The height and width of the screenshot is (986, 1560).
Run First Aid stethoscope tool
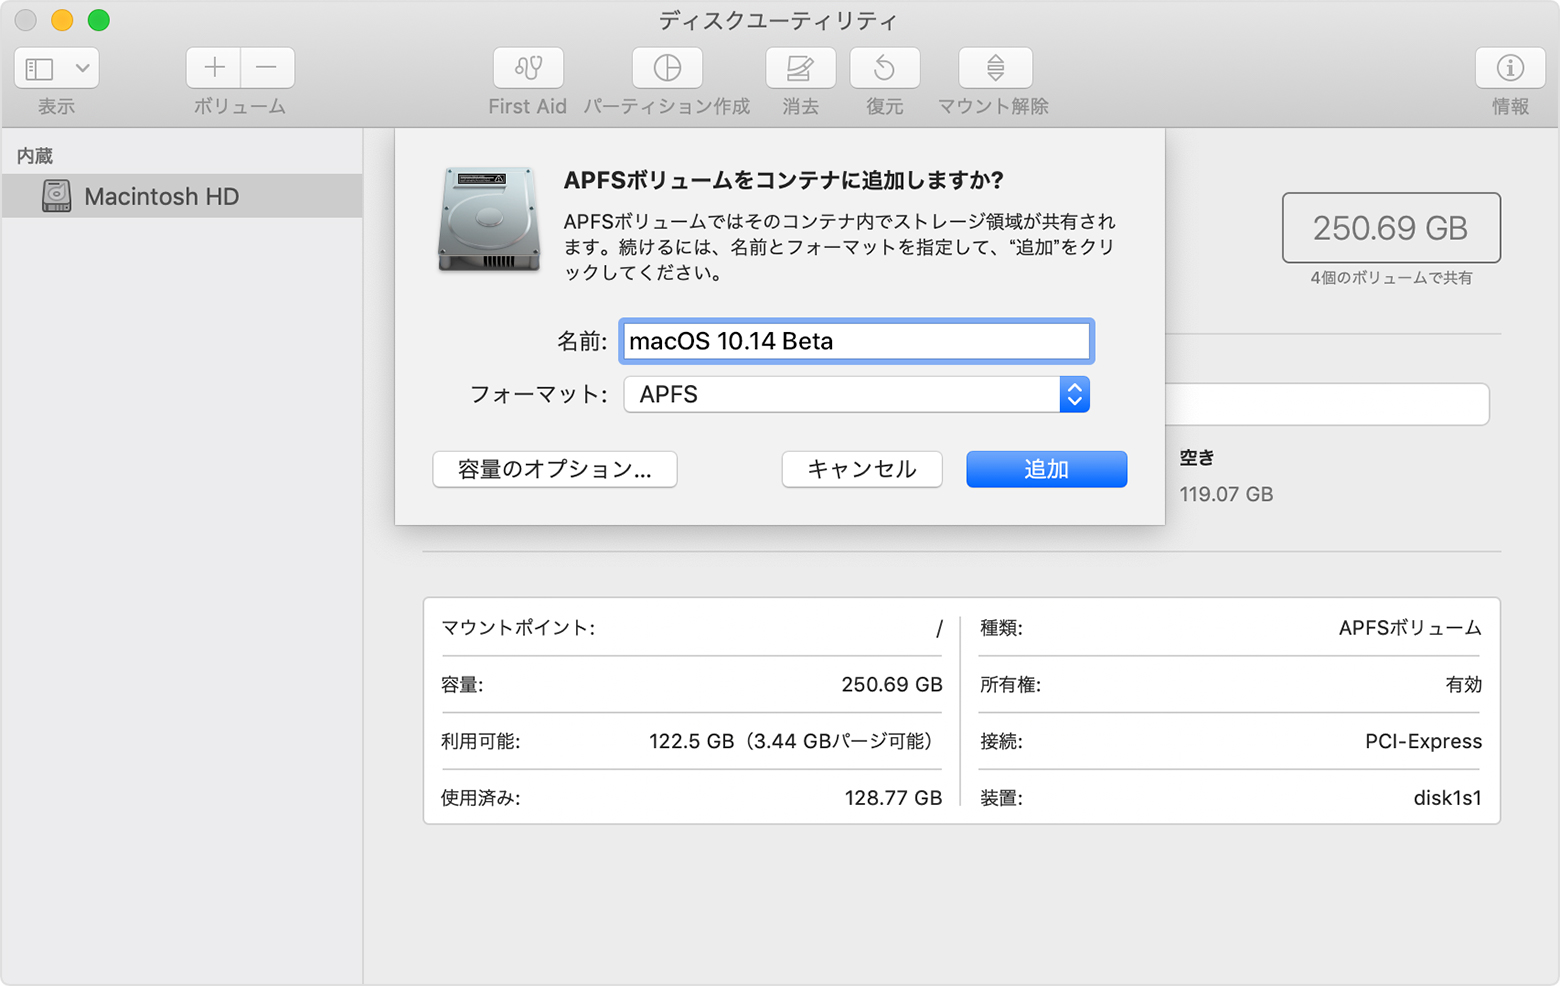click(x=528, y=68)
